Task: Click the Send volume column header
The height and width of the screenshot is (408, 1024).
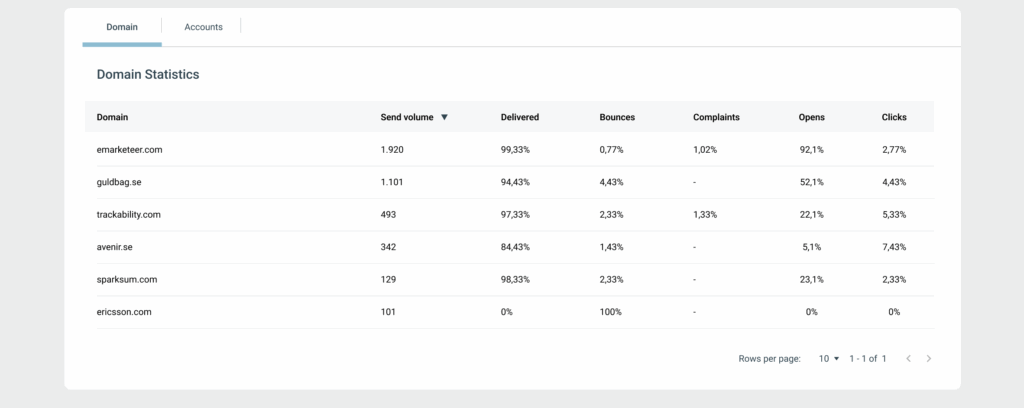Action: (407, 117)
